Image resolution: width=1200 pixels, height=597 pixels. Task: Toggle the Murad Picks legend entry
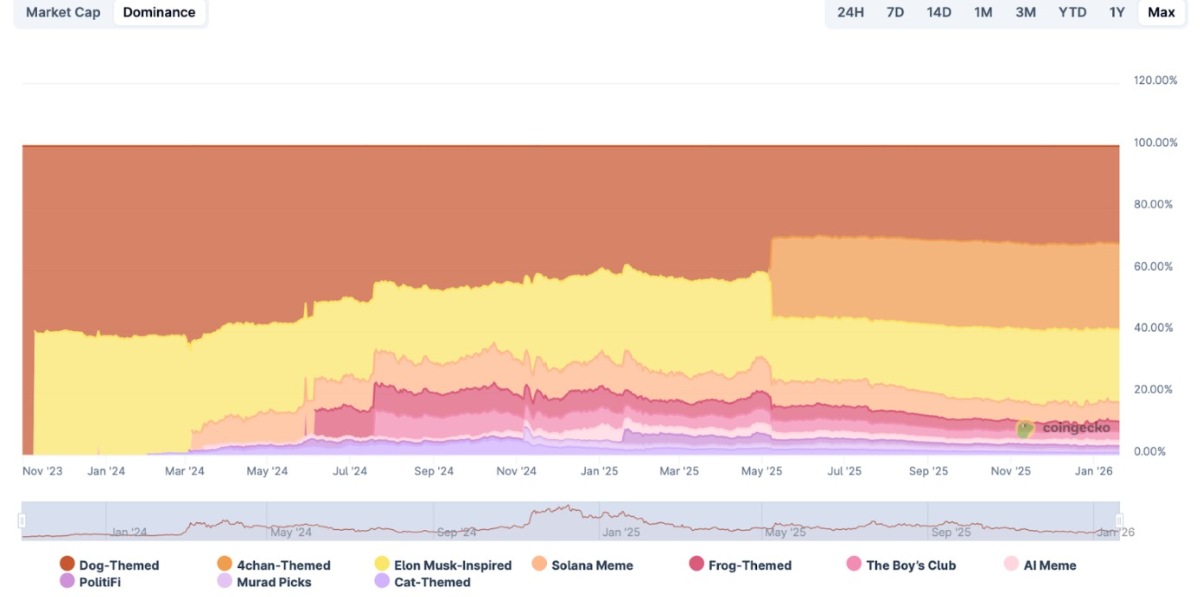pos(264,581)
